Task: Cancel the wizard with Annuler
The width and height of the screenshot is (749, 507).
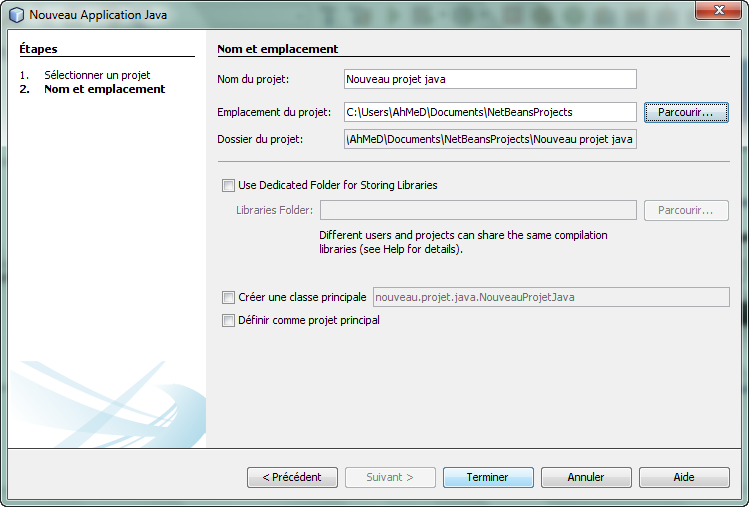Action: click(586, 477)
